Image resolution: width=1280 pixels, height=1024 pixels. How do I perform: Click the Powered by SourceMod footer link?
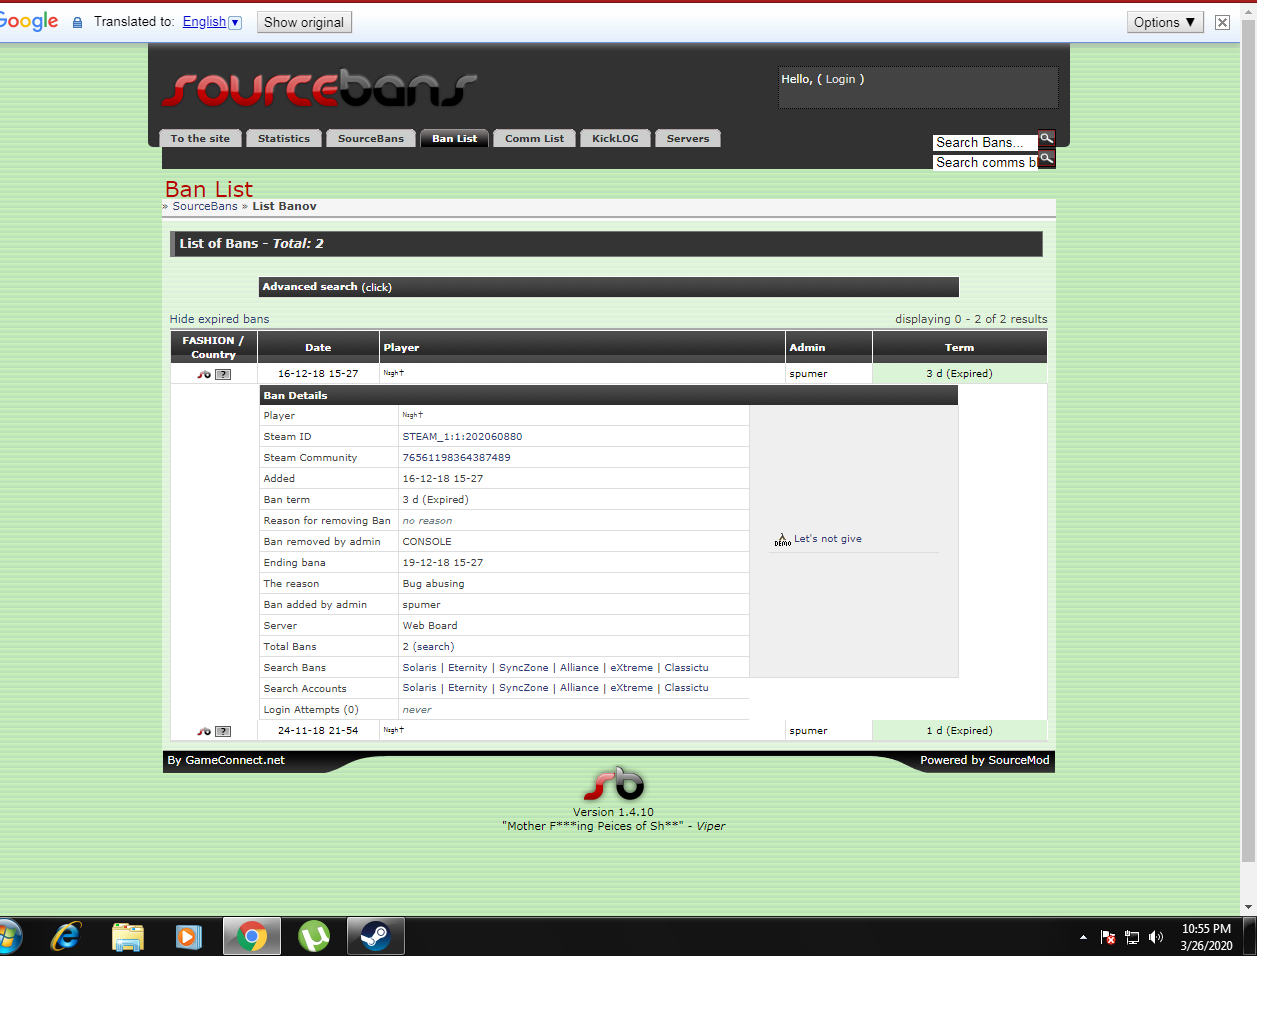point(985,760)
